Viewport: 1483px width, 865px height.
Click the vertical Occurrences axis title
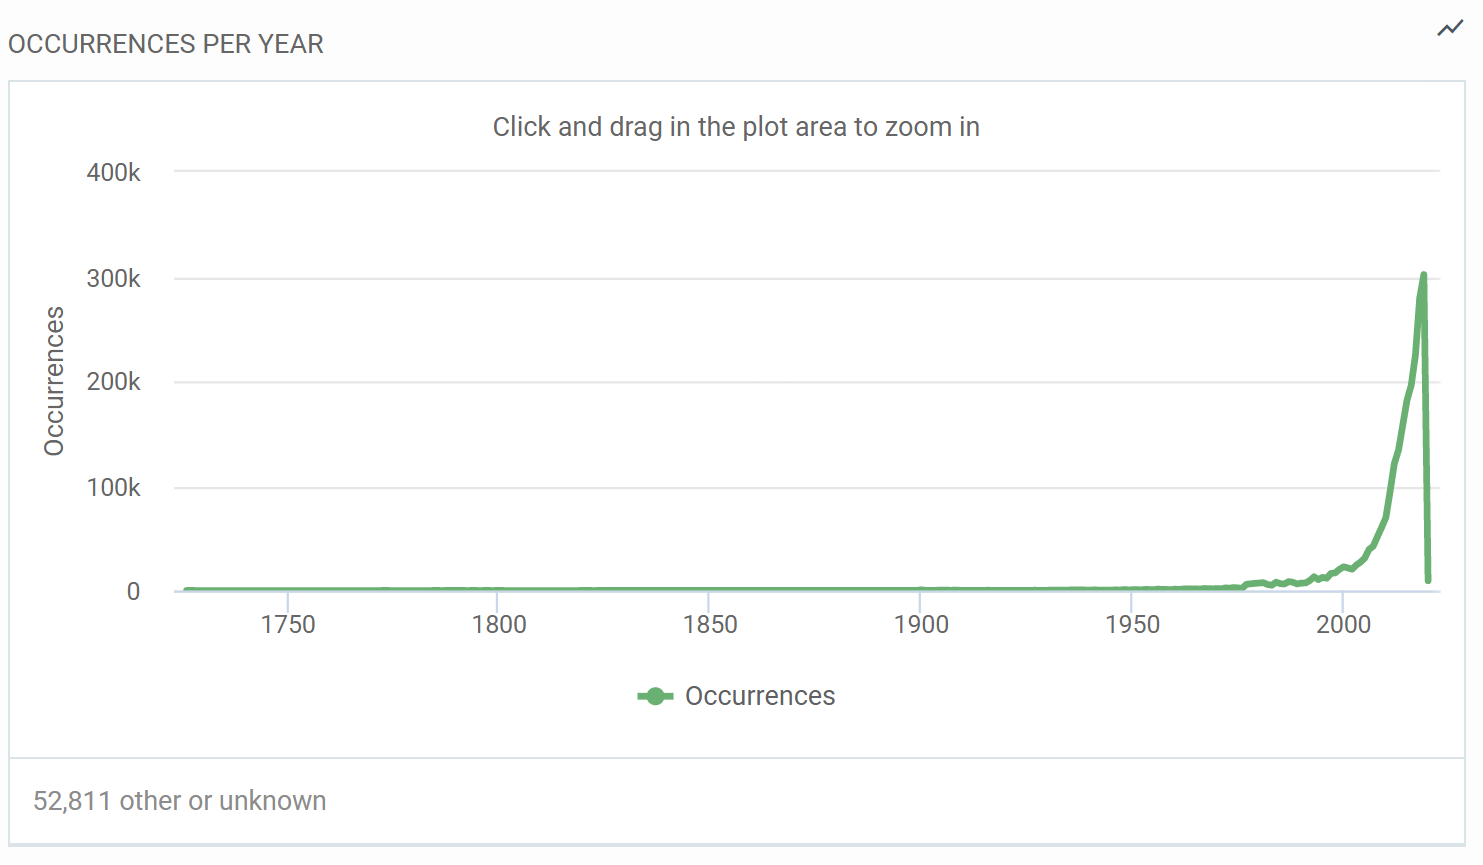click(54, 381)
